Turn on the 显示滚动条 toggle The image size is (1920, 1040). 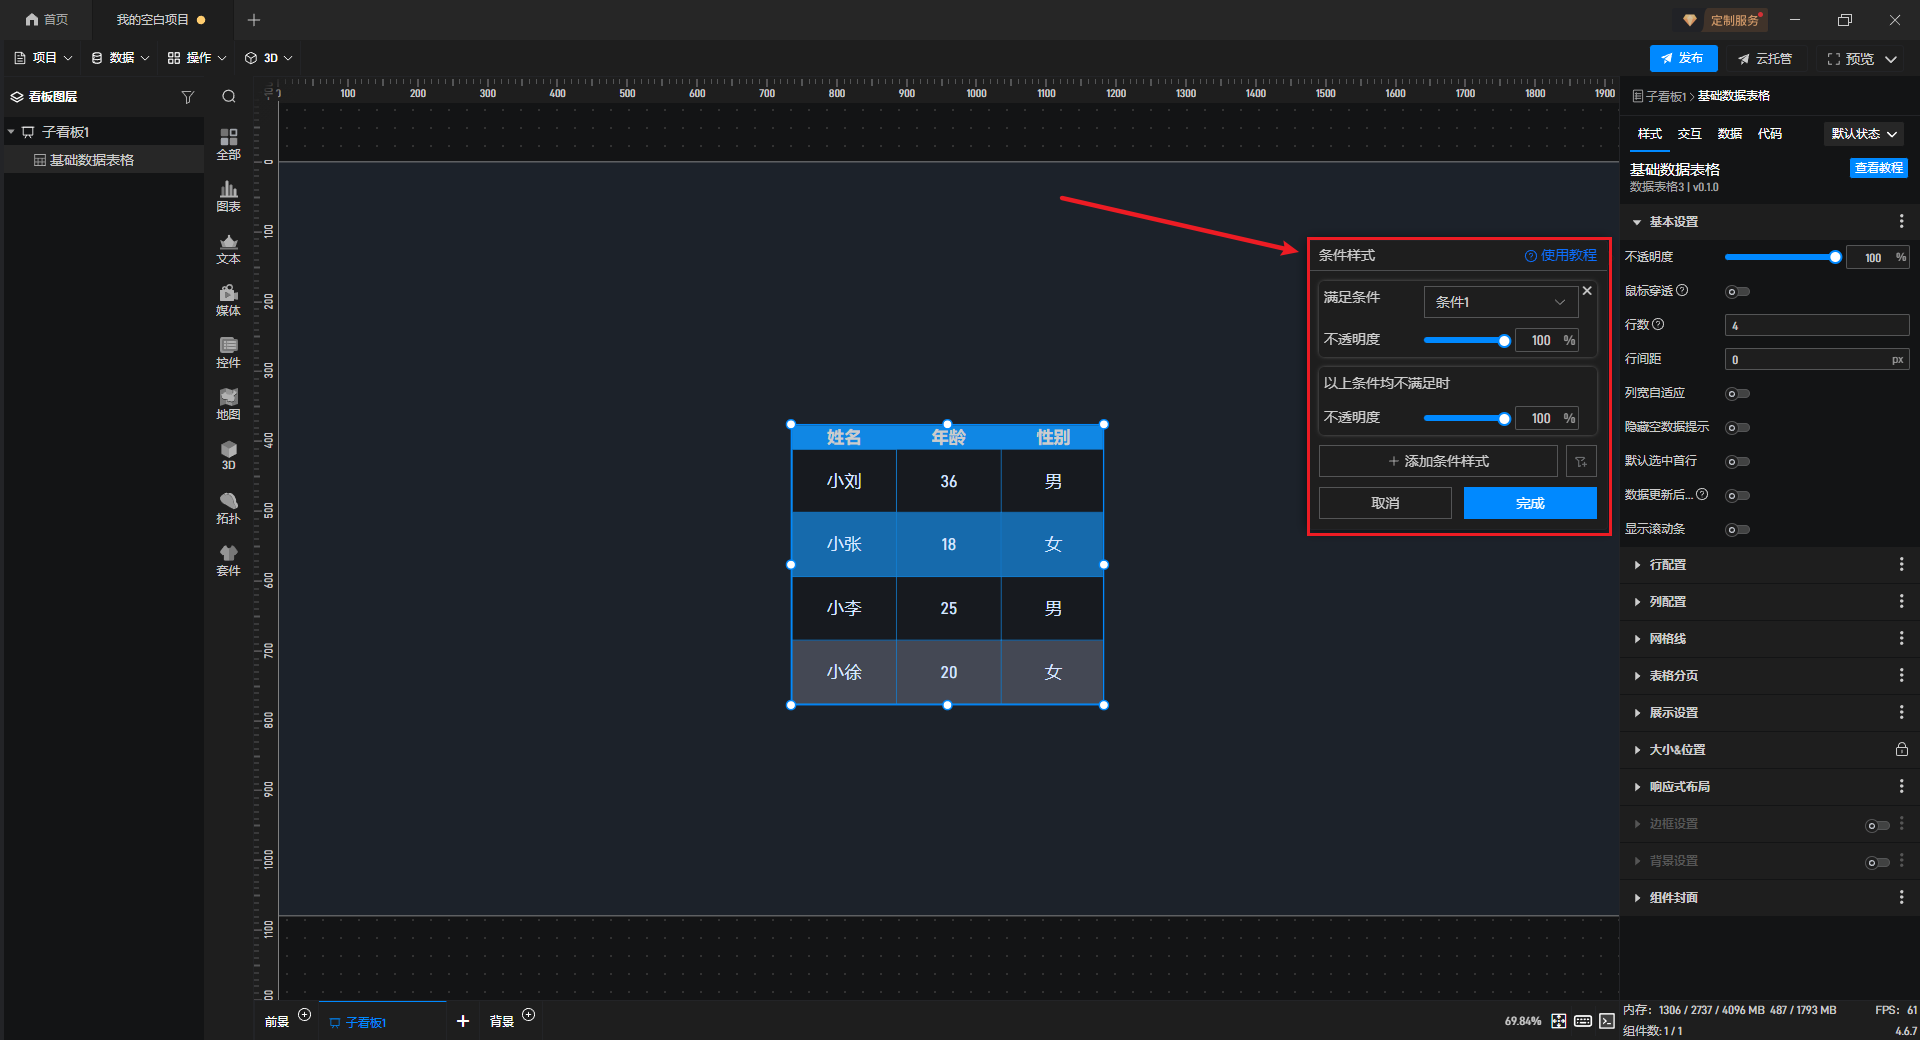coord(1737,530)
